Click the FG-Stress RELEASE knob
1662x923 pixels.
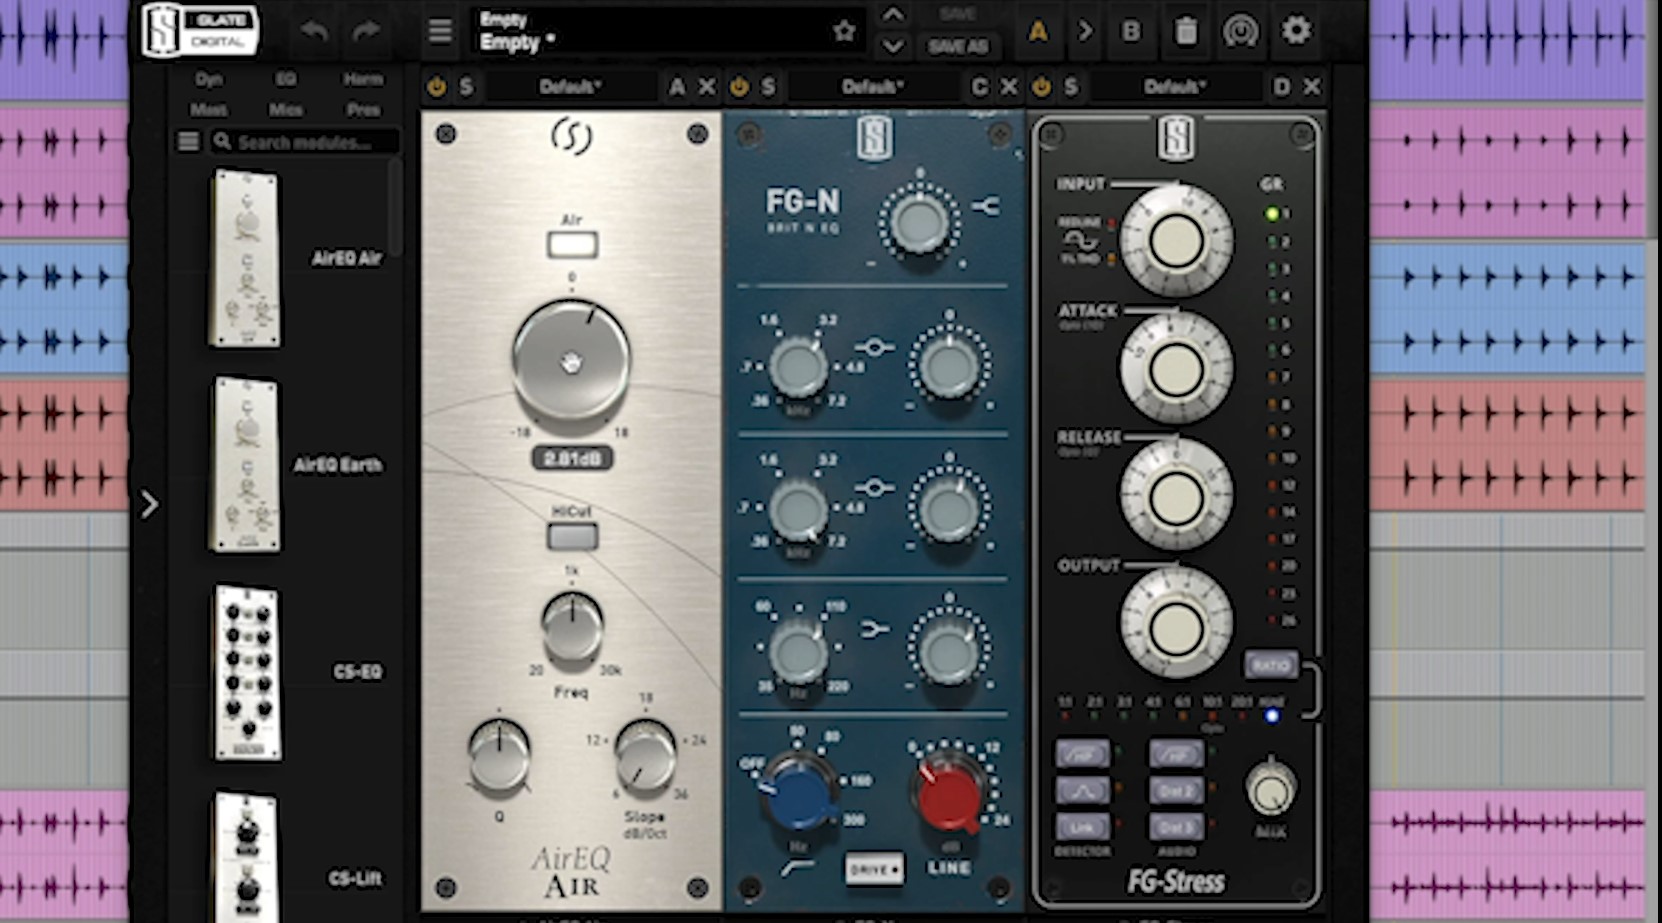[x=1176, y=496]
